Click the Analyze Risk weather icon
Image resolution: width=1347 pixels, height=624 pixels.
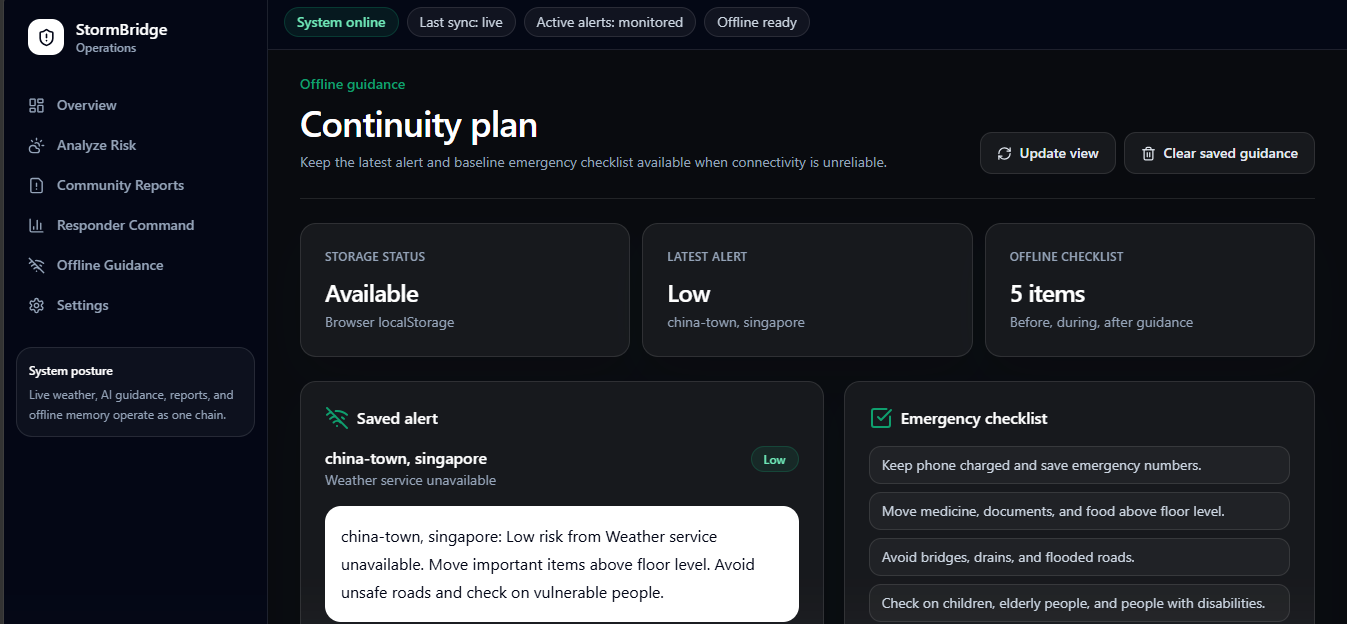(x=37, y=145)
